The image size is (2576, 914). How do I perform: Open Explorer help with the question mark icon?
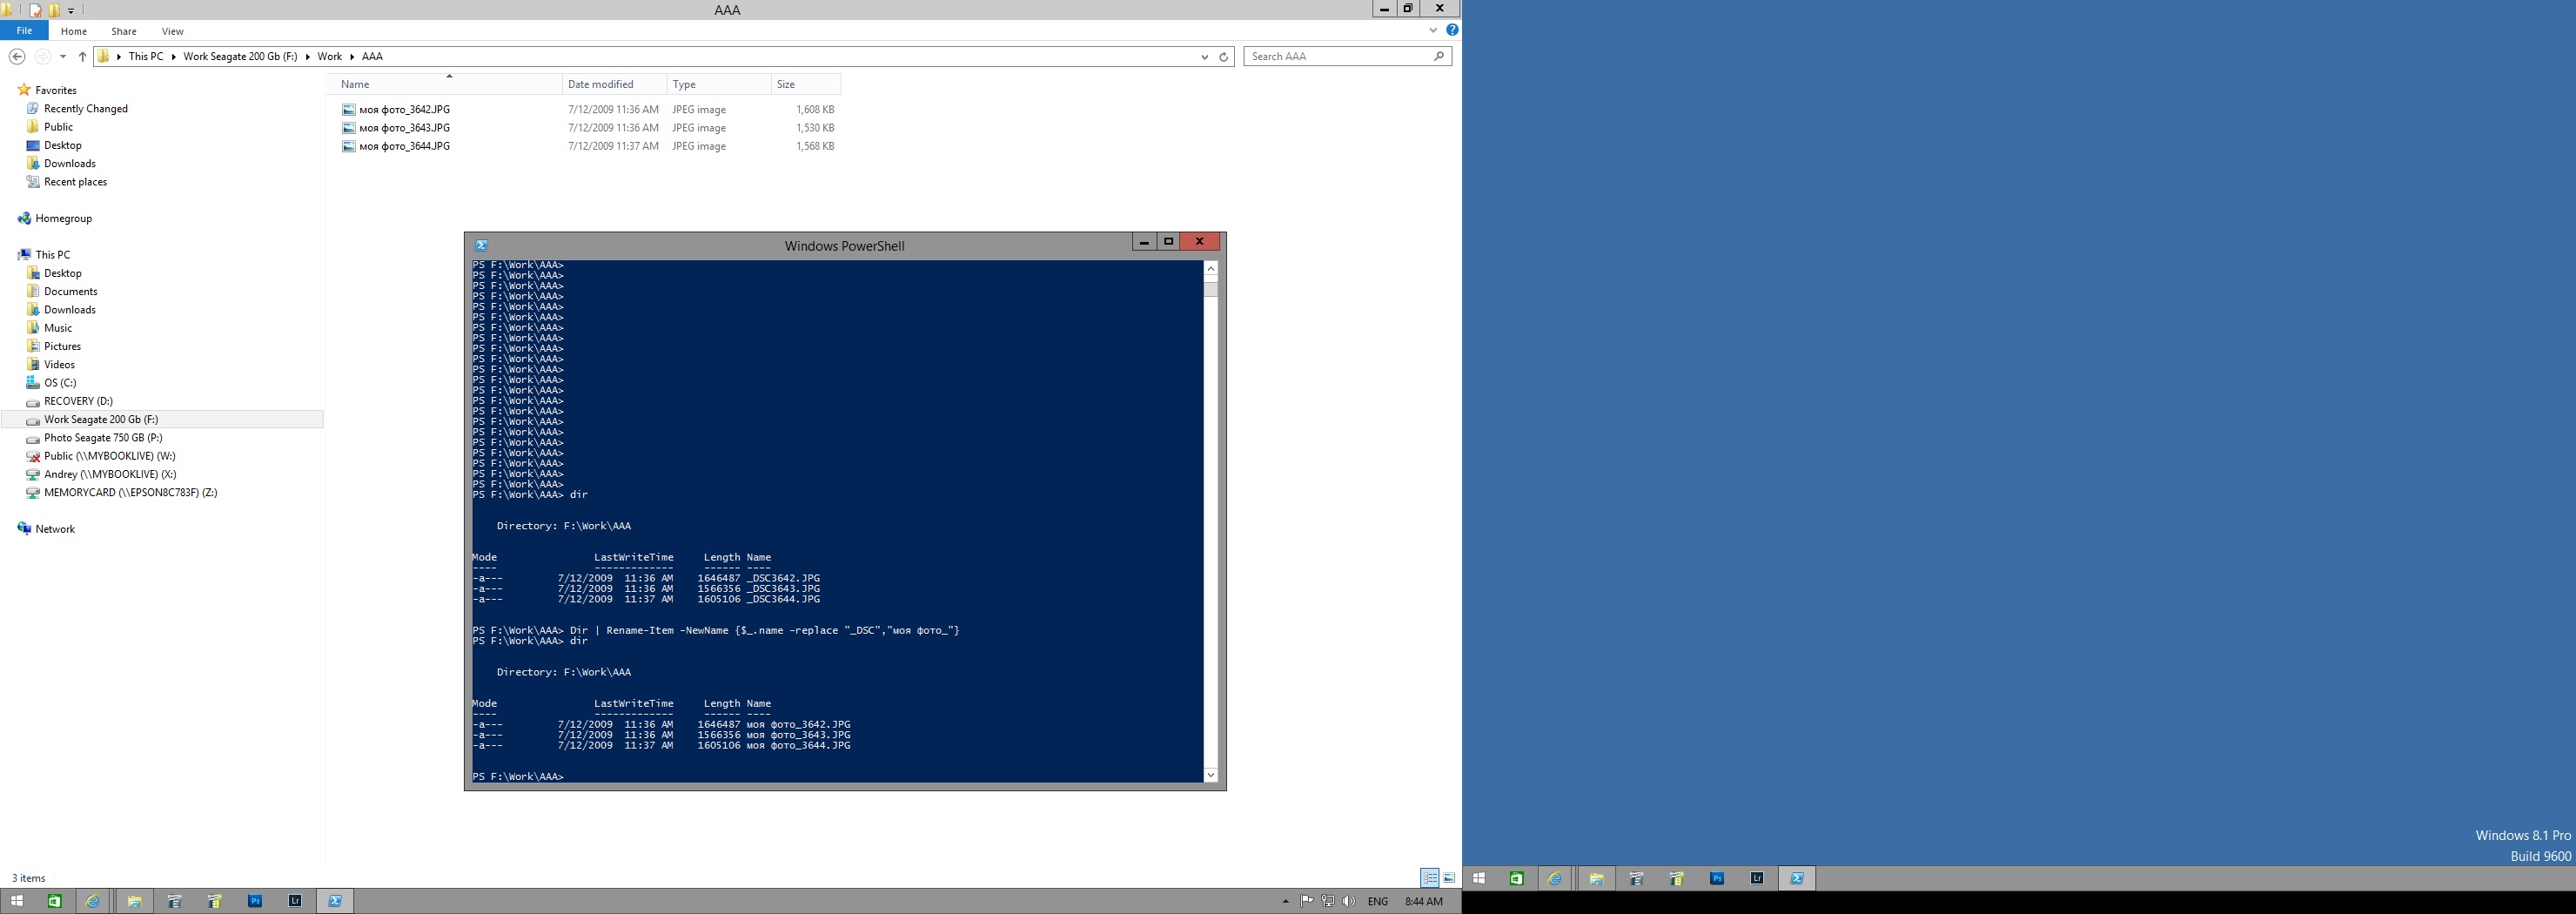pyautogui.click(x=1452, y=30)
